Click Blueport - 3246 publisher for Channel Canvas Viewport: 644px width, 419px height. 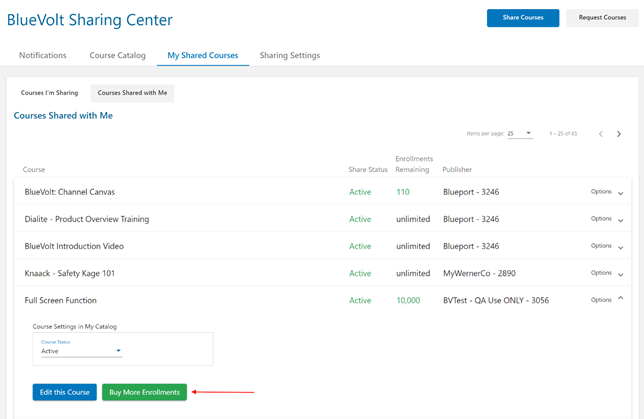coord(471,192)
